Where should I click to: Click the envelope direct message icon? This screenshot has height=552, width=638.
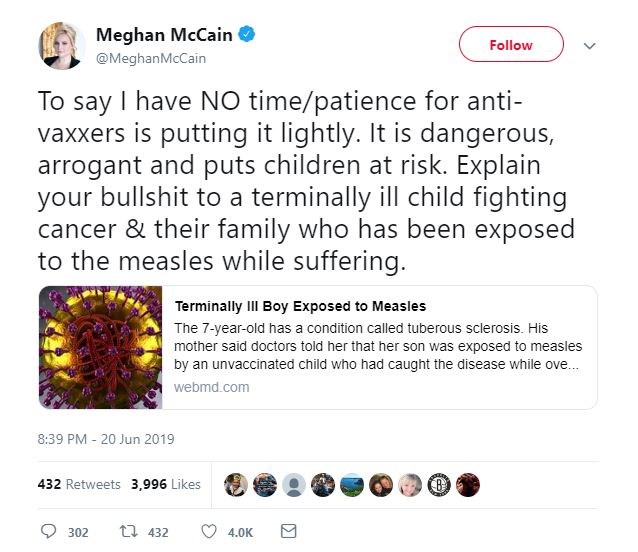(288, 531)
